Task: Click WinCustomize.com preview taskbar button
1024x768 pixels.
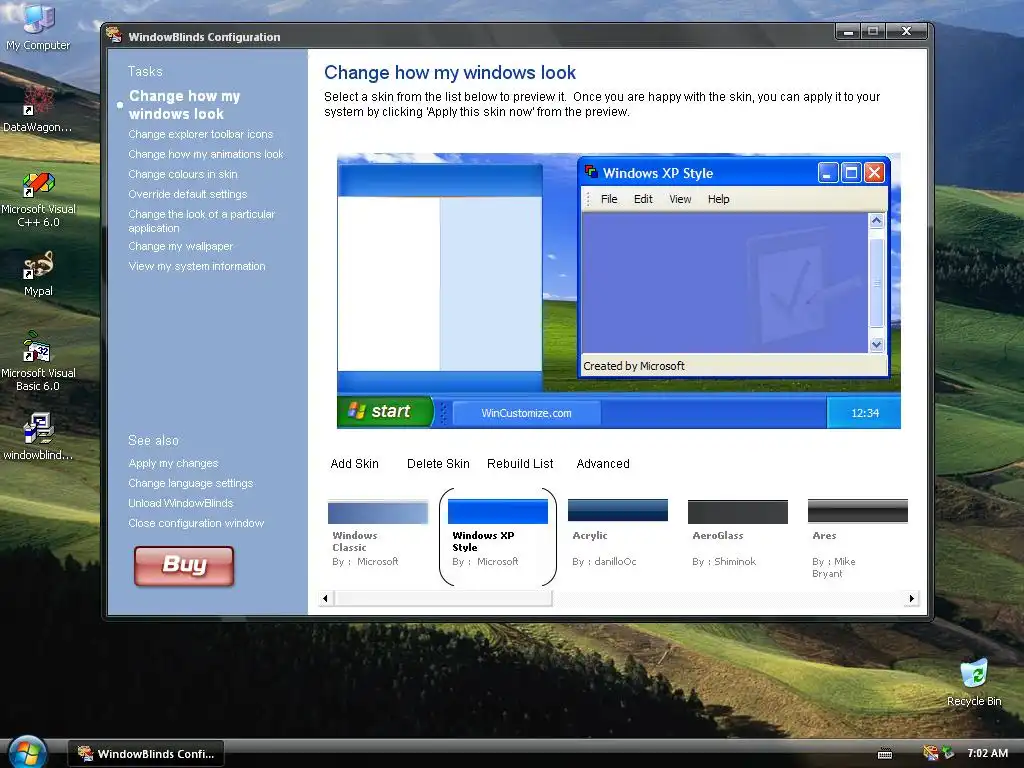Action: pyautogui.click(x=526, y=413)
